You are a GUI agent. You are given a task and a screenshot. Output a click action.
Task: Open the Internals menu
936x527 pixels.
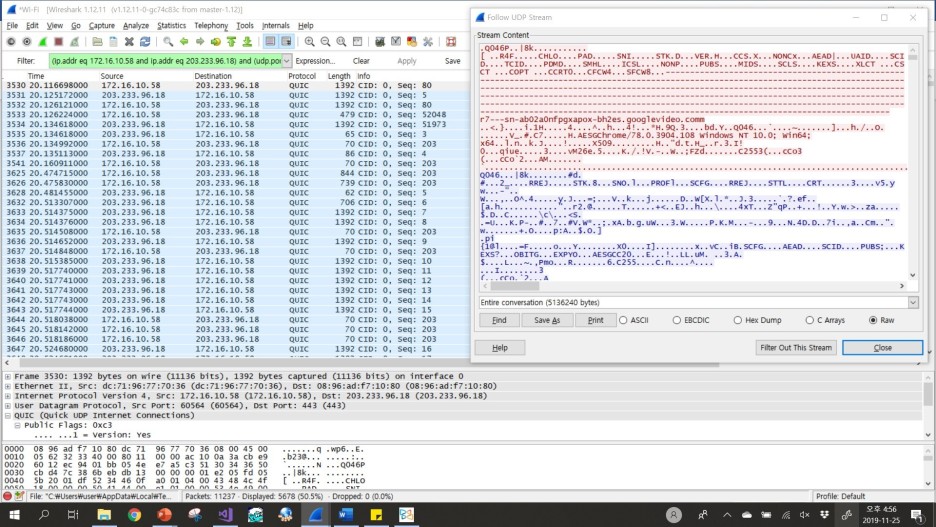pyautogui.click(x=275, y=26)
